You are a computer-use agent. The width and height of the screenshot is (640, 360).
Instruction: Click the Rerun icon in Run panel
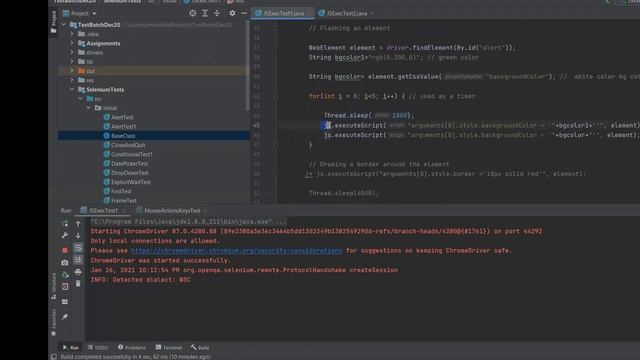click(65, 224)
